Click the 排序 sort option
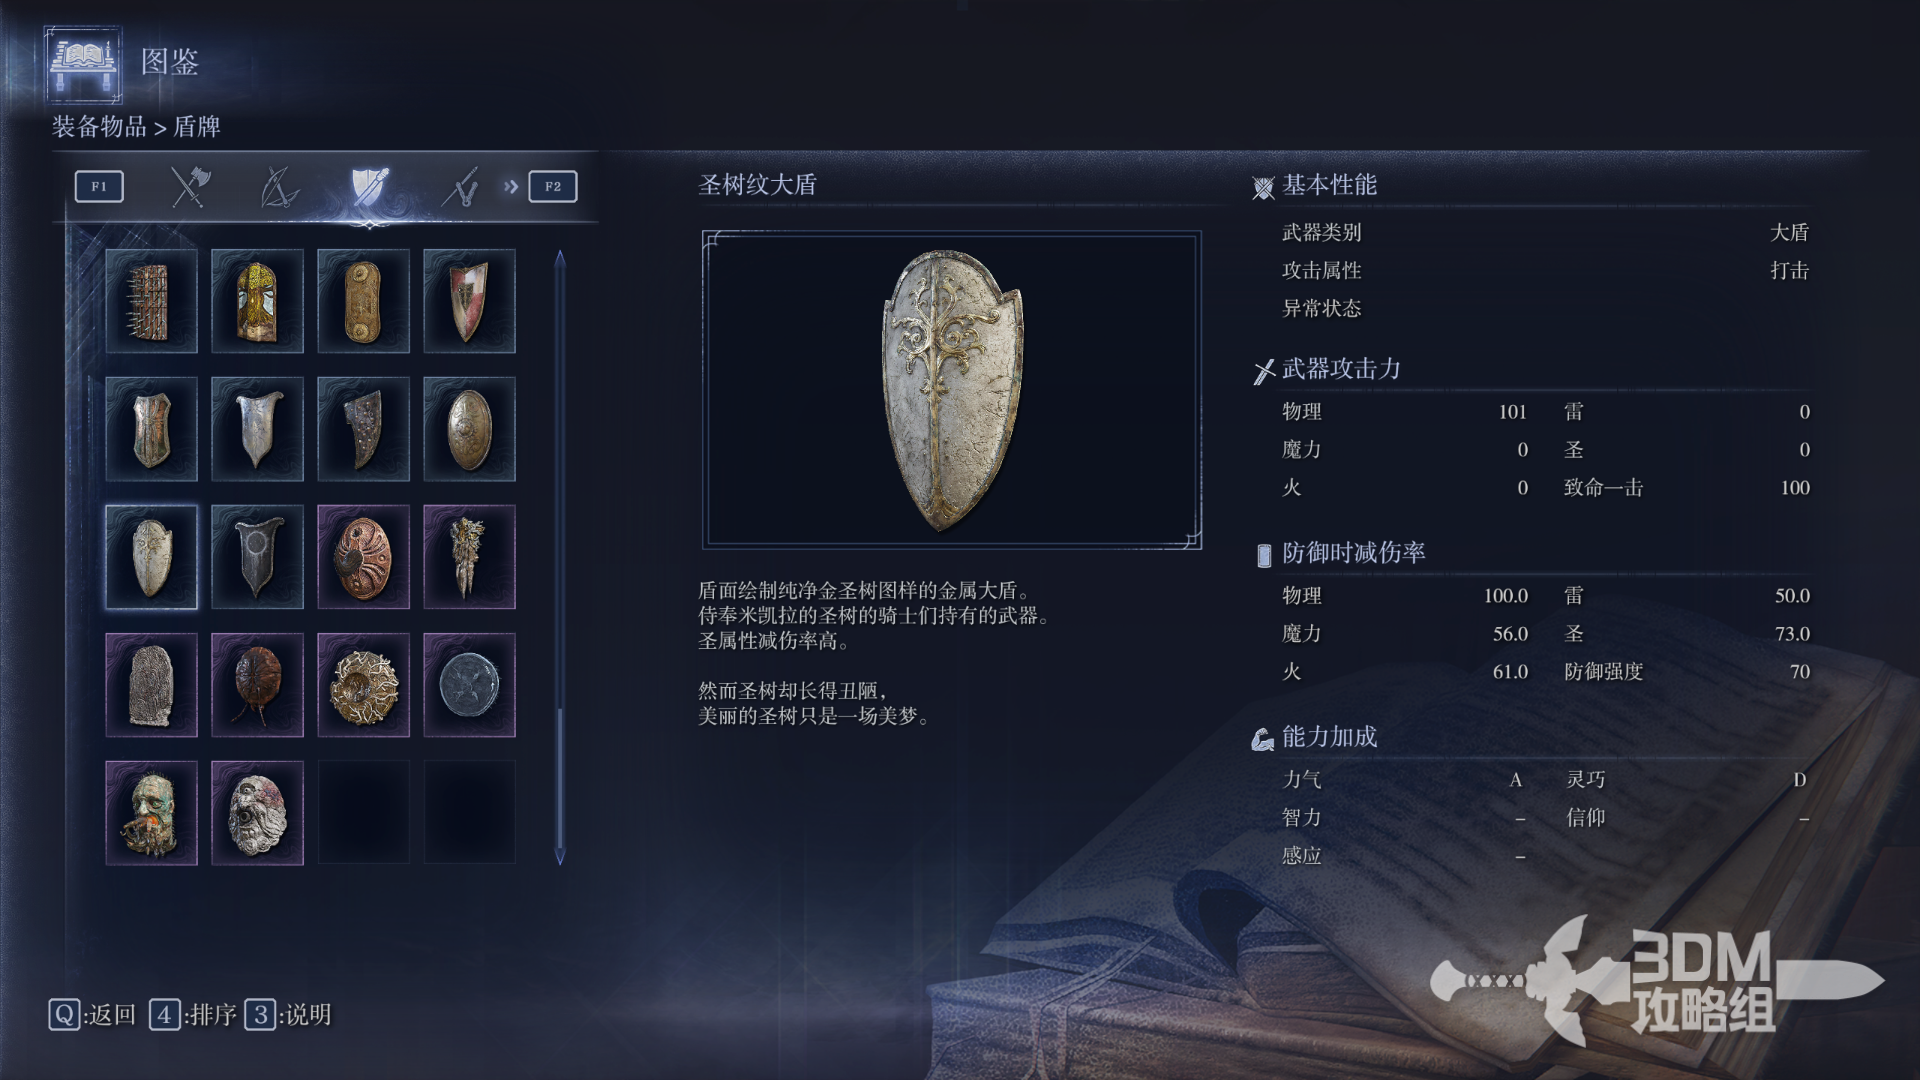Image resolution: width=1920 pixels, height=1080 pixels. point(193,1015)
